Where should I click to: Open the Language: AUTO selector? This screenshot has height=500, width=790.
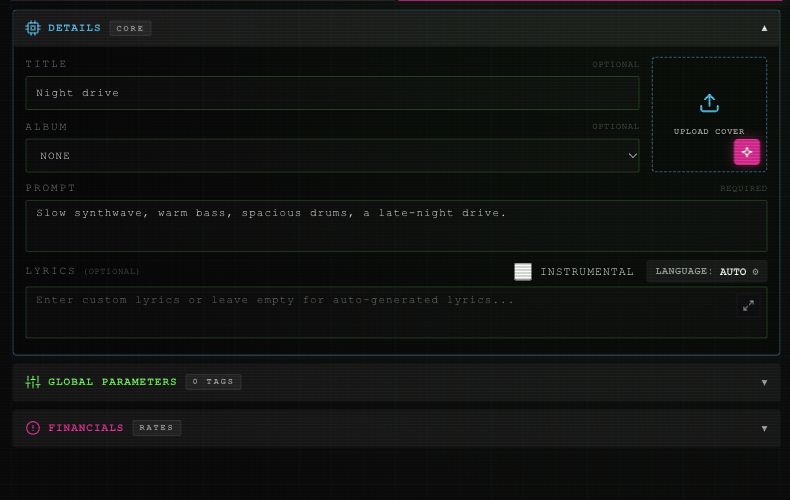coord(706,272)
